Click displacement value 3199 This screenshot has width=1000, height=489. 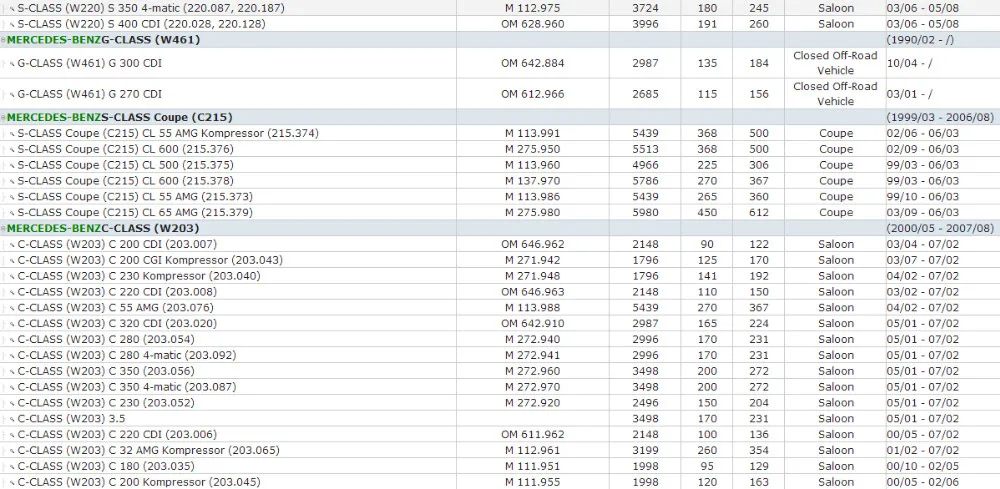pos(645,450)
